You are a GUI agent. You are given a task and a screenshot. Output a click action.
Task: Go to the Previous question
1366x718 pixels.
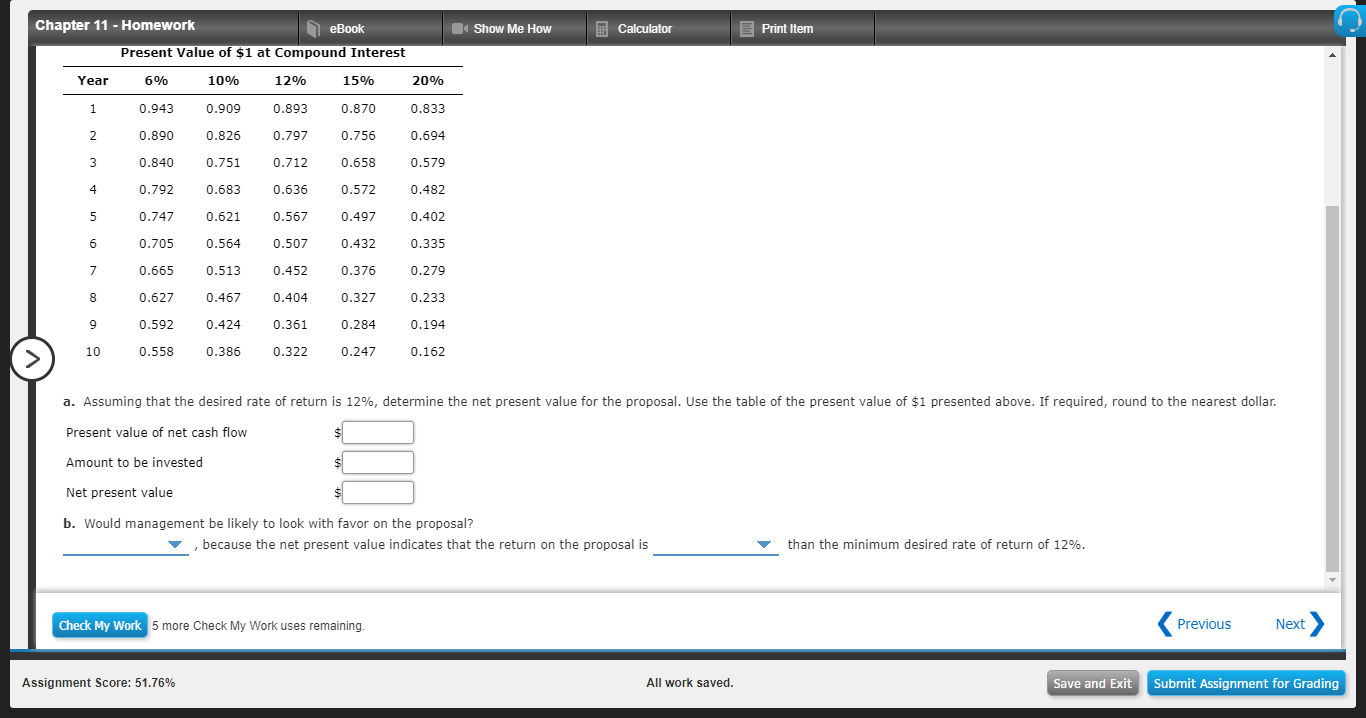point(1194,624)
